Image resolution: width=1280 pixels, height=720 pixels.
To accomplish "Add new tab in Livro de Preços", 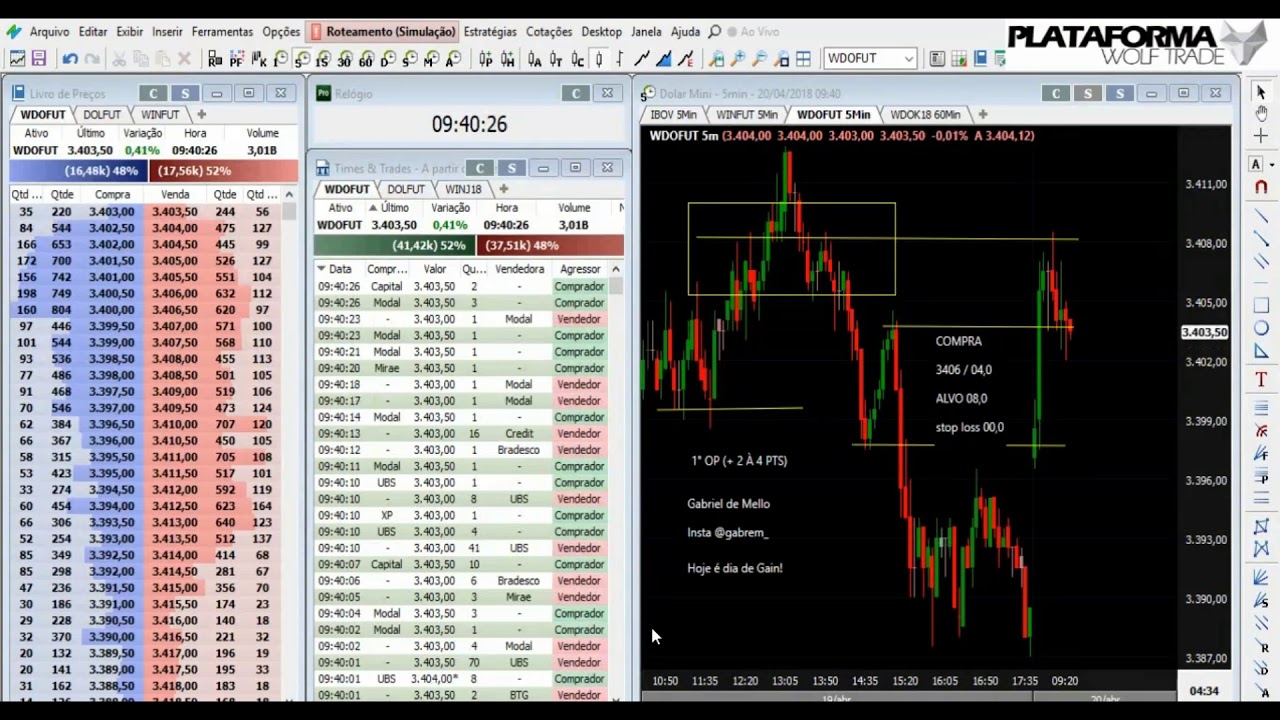I will click(201, 115).
